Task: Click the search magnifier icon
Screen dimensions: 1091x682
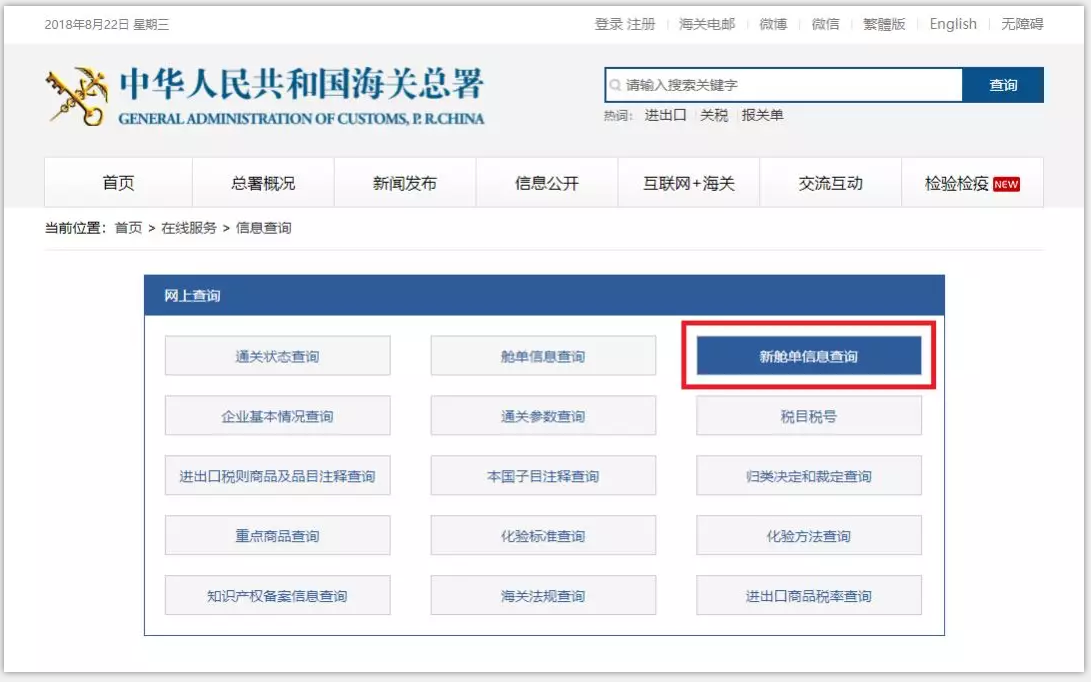Action: [616, 85]
